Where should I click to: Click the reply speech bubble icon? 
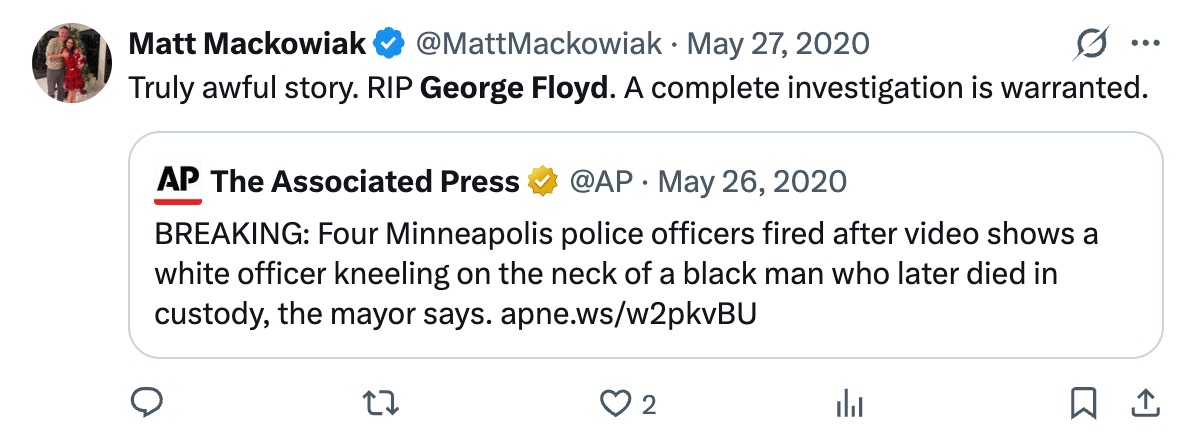pyautogui.click(x=147, y=403)
